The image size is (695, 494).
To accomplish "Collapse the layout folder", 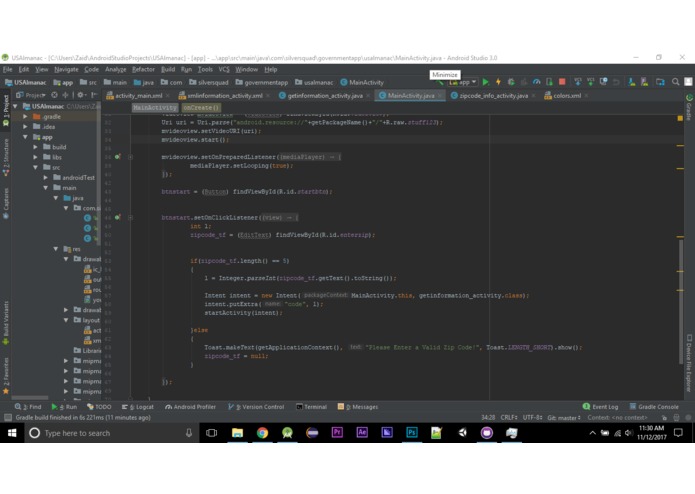I will point(66,320).
